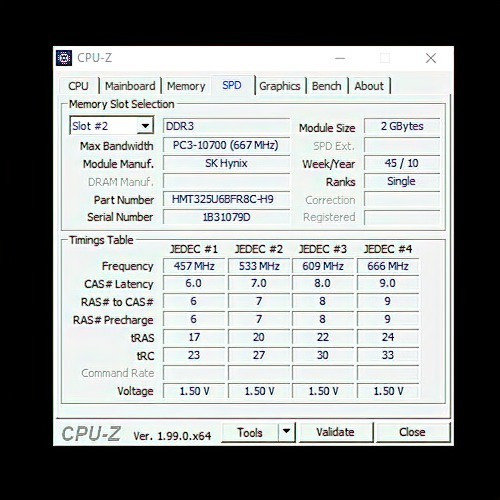Minimize the CPU-Z window
Screen dimensions: 500x500
[x=340, y=58]
